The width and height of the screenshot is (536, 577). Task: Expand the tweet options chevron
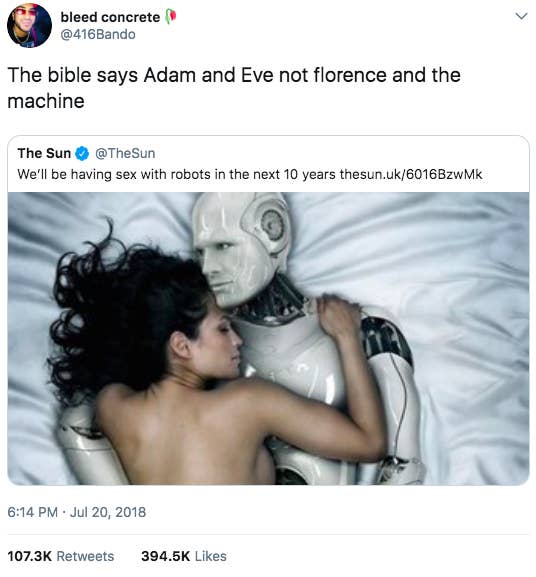click(521, 16)
